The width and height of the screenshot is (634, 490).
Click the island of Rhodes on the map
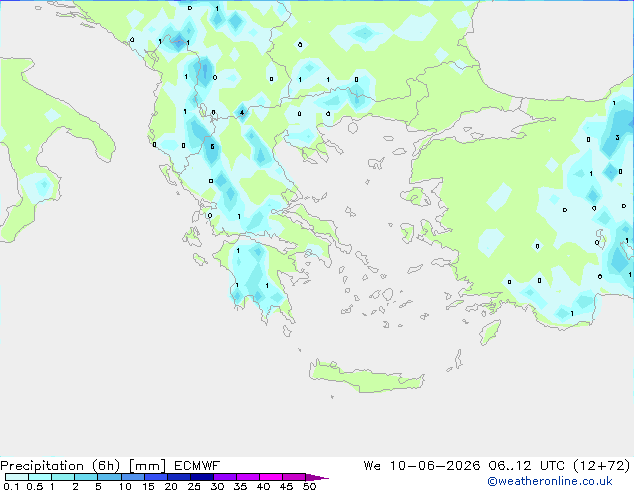coord(490,332)
